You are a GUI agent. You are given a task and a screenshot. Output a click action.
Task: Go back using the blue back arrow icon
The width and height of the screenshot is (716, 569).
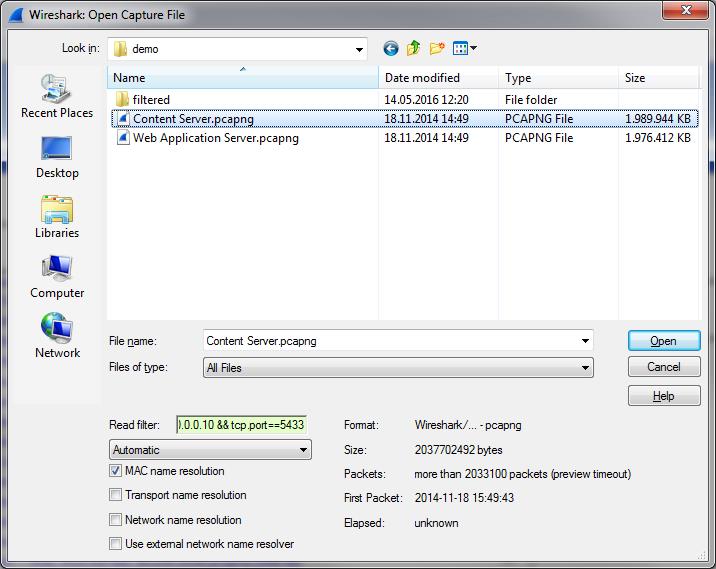[x=391, y=48]
